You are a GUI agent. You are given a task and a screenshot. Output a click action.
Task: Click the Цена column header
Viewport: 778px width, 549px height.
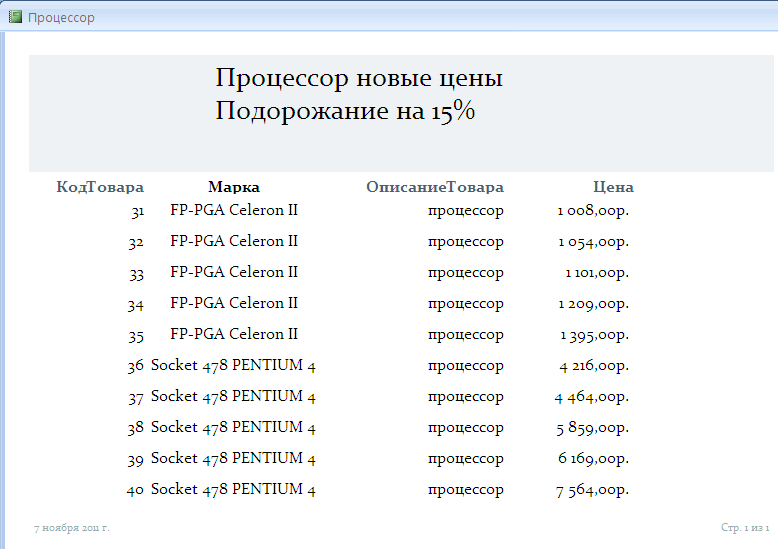[613, 187]
